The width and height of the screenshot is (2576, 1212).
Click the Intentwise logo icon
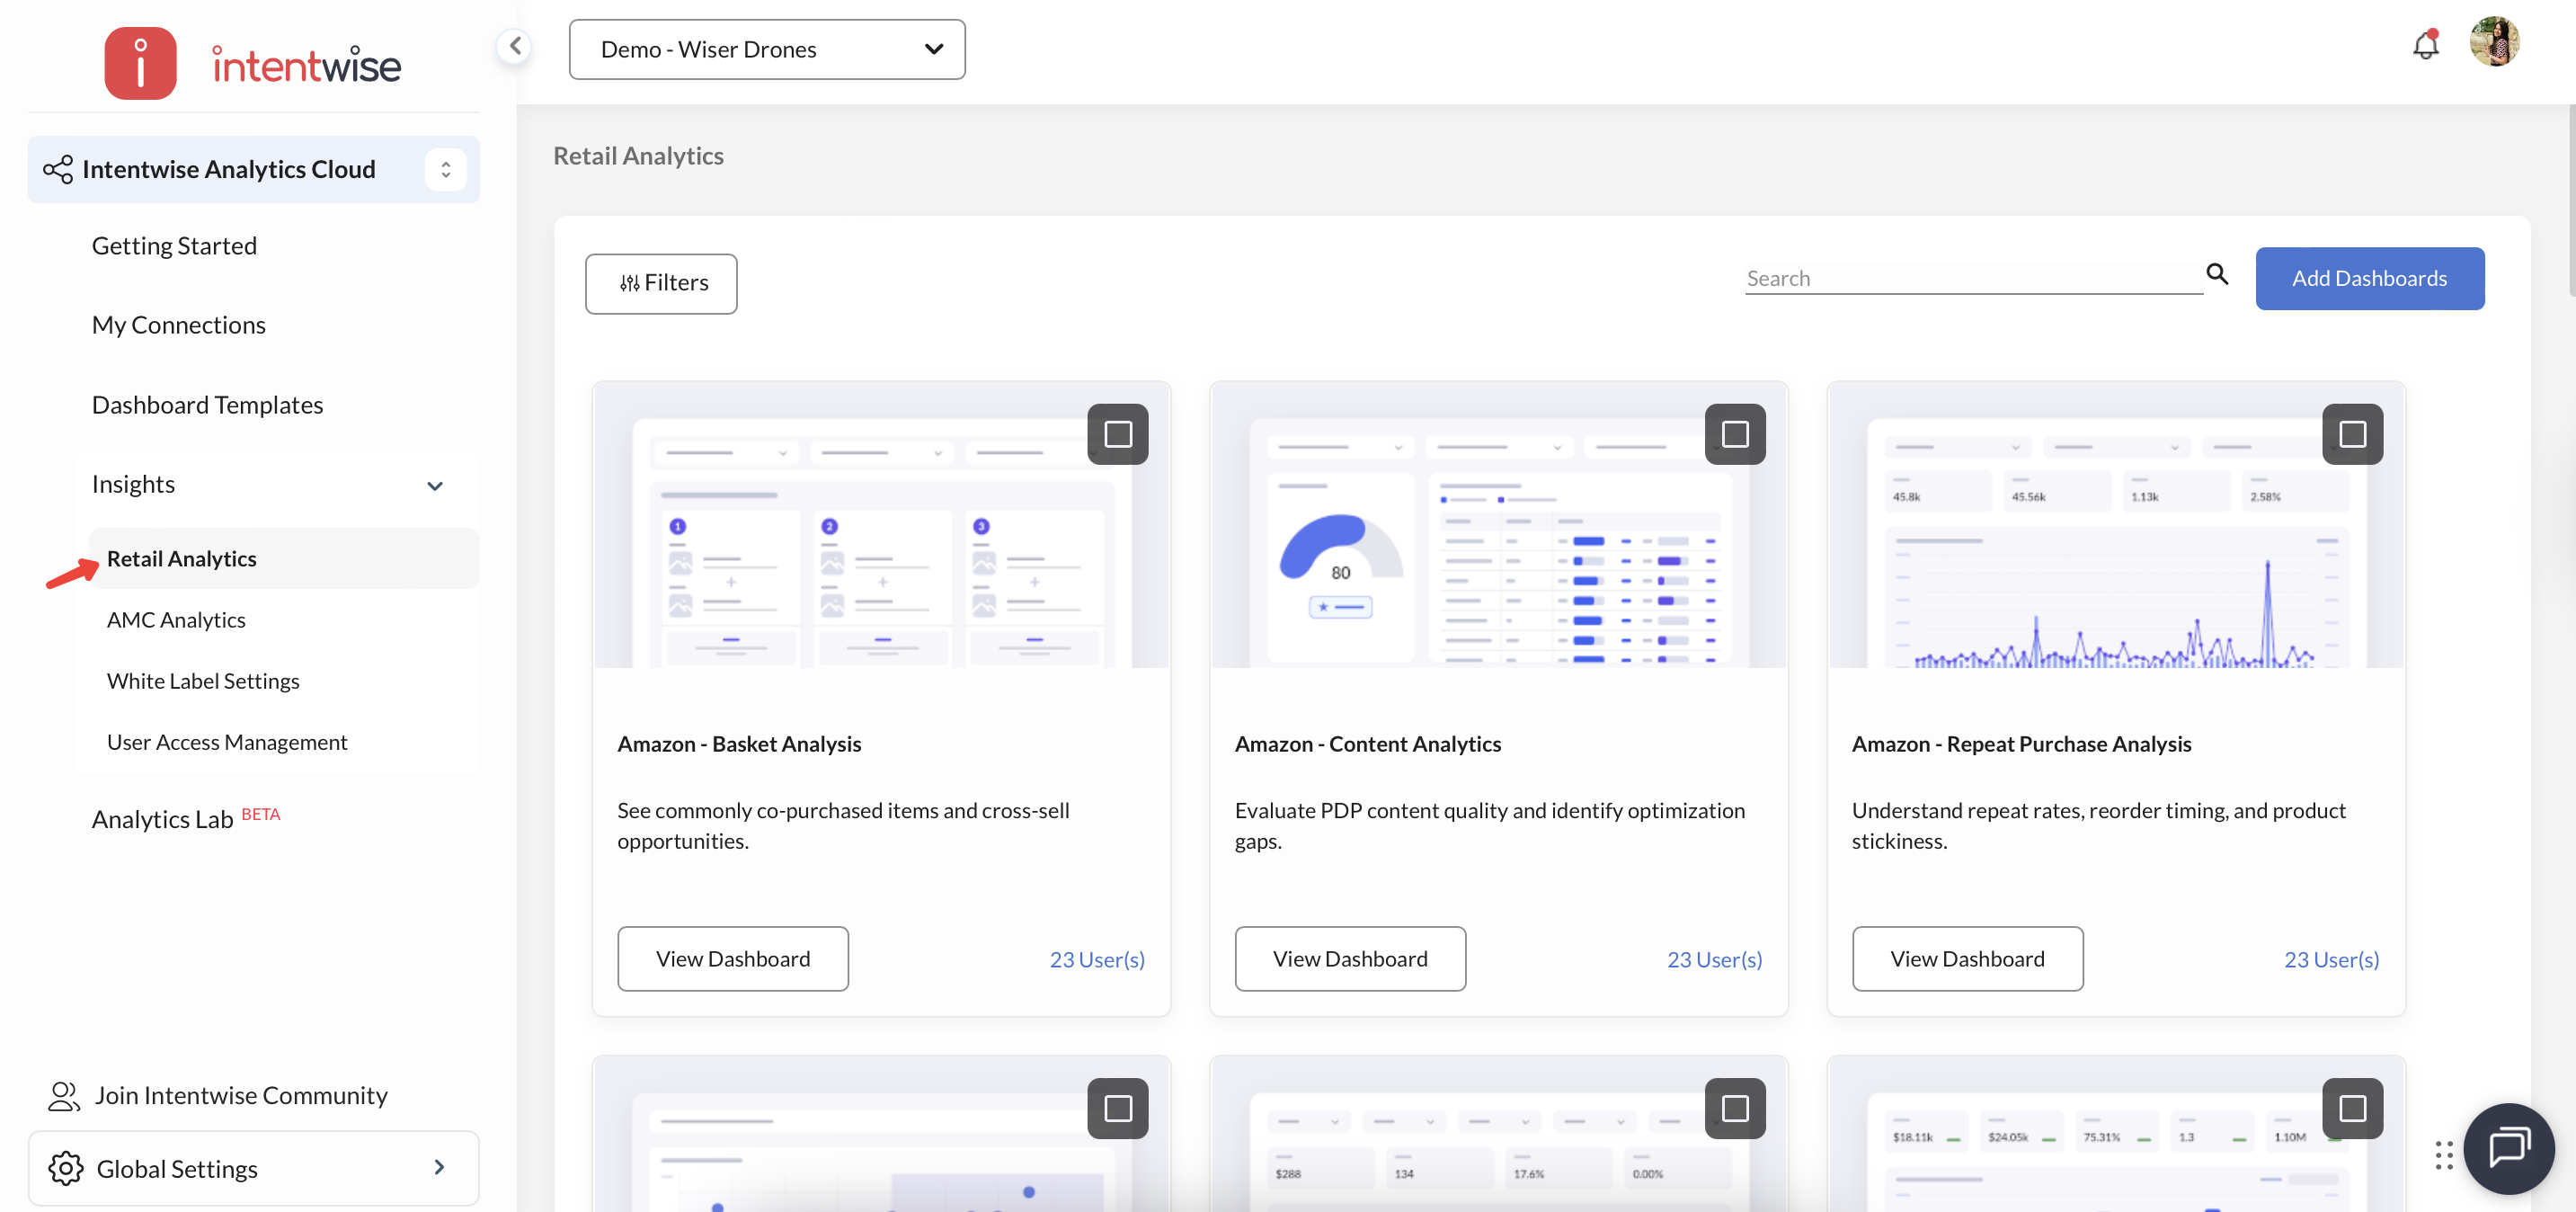click(140, 62)
